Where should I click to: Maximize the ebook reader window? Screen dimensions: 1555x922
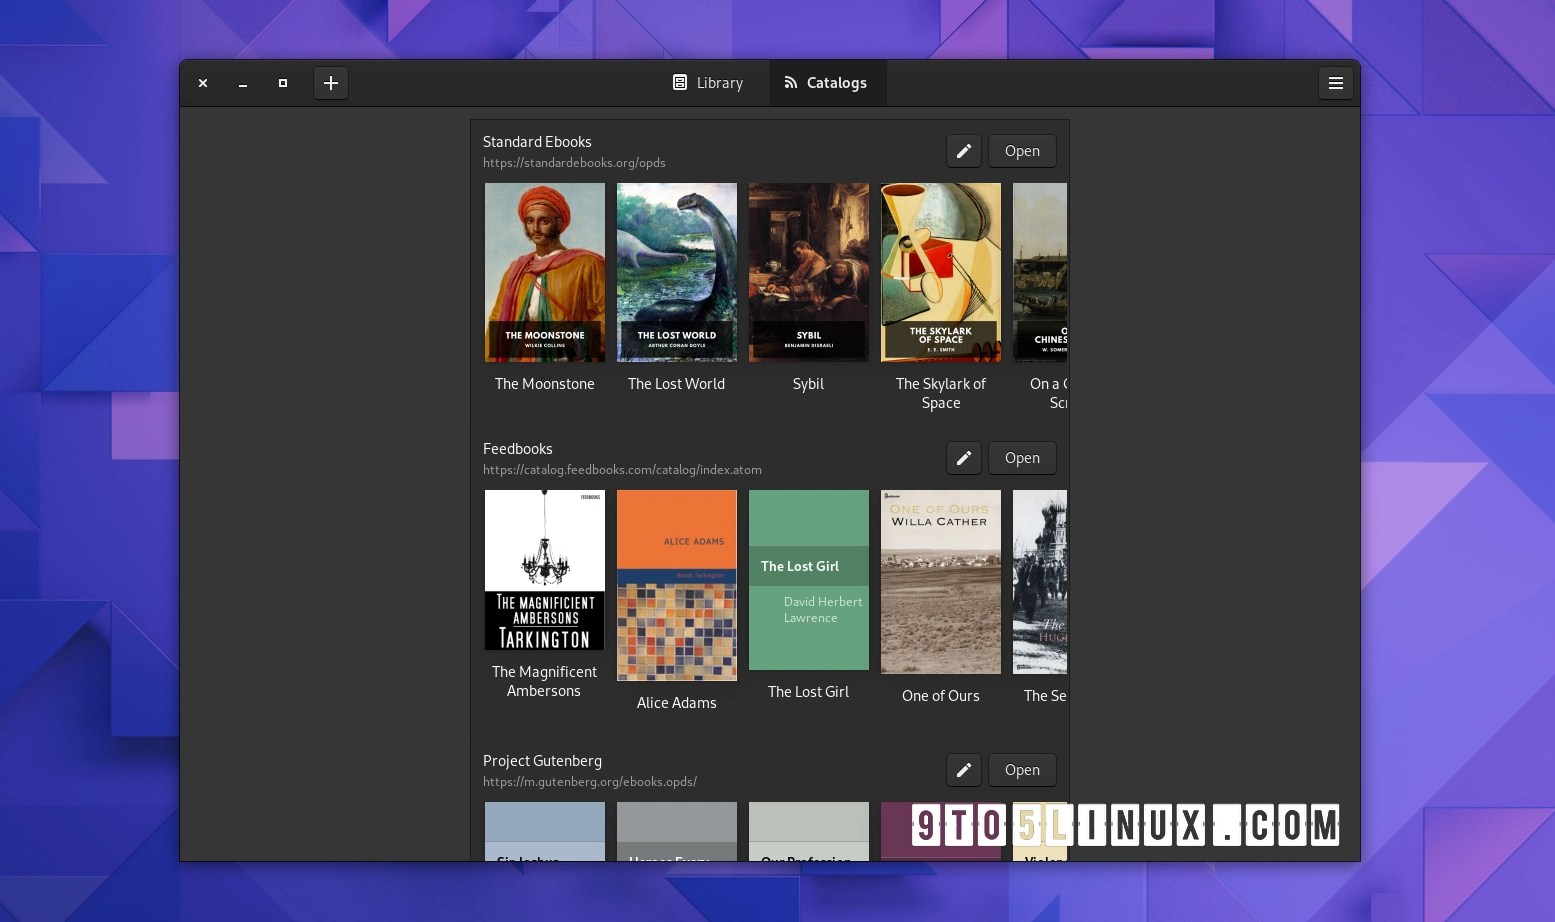283,83
